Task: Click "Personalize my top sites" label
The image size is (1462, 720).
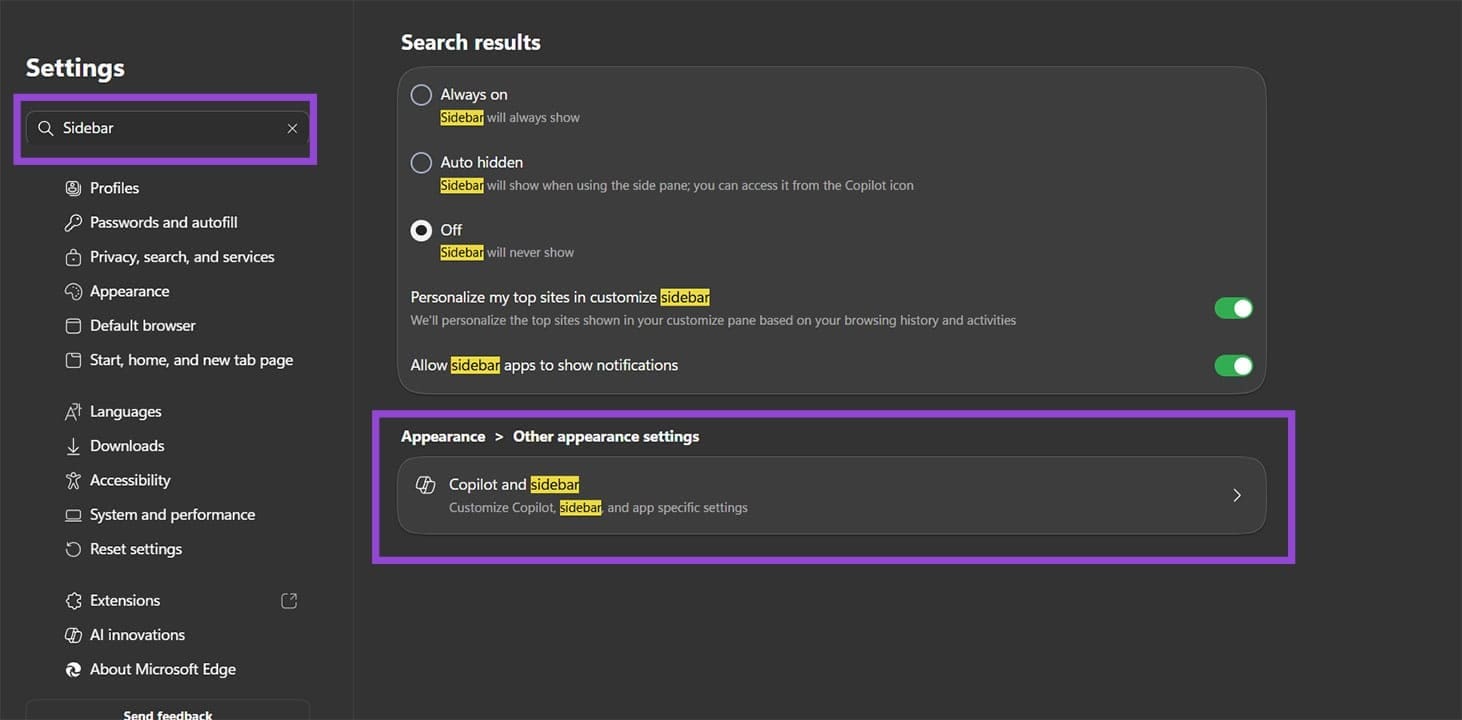Action: (x=560, y=298)
